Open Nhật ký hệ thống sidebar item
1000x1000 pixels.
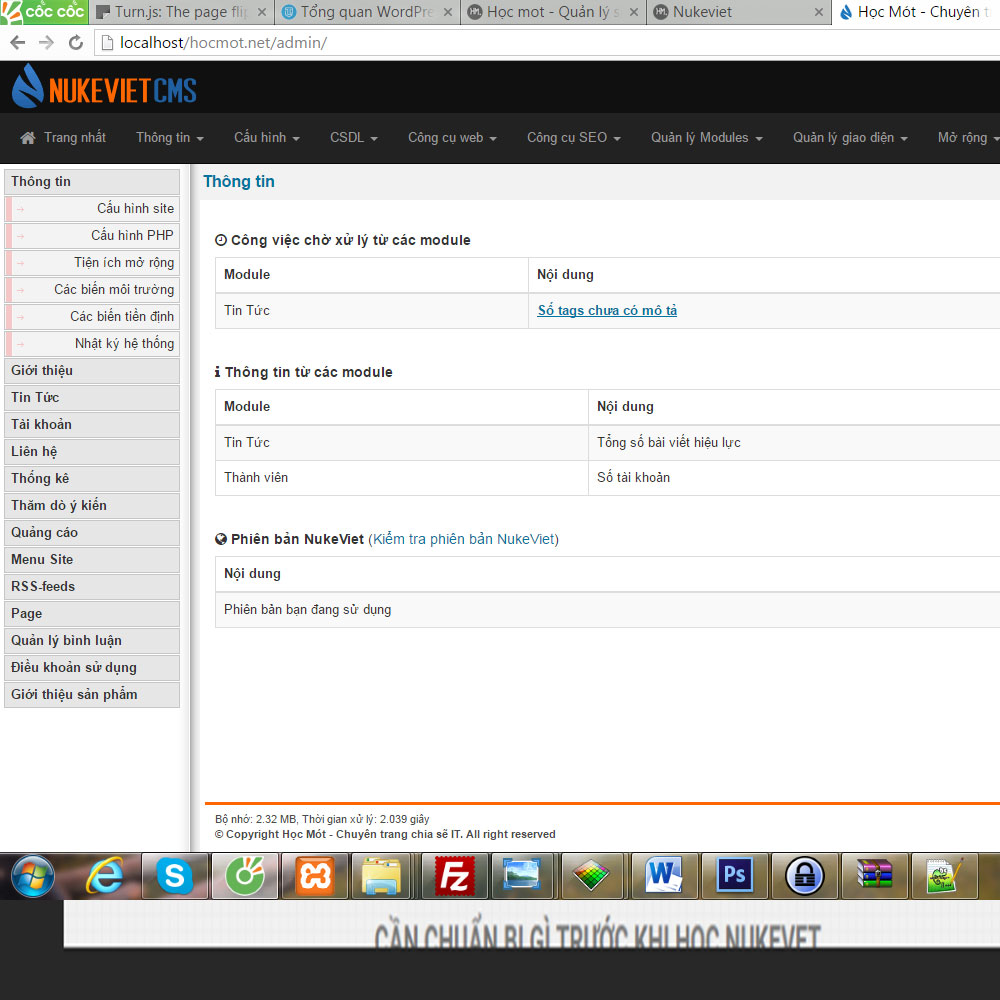tap(92, 344)
